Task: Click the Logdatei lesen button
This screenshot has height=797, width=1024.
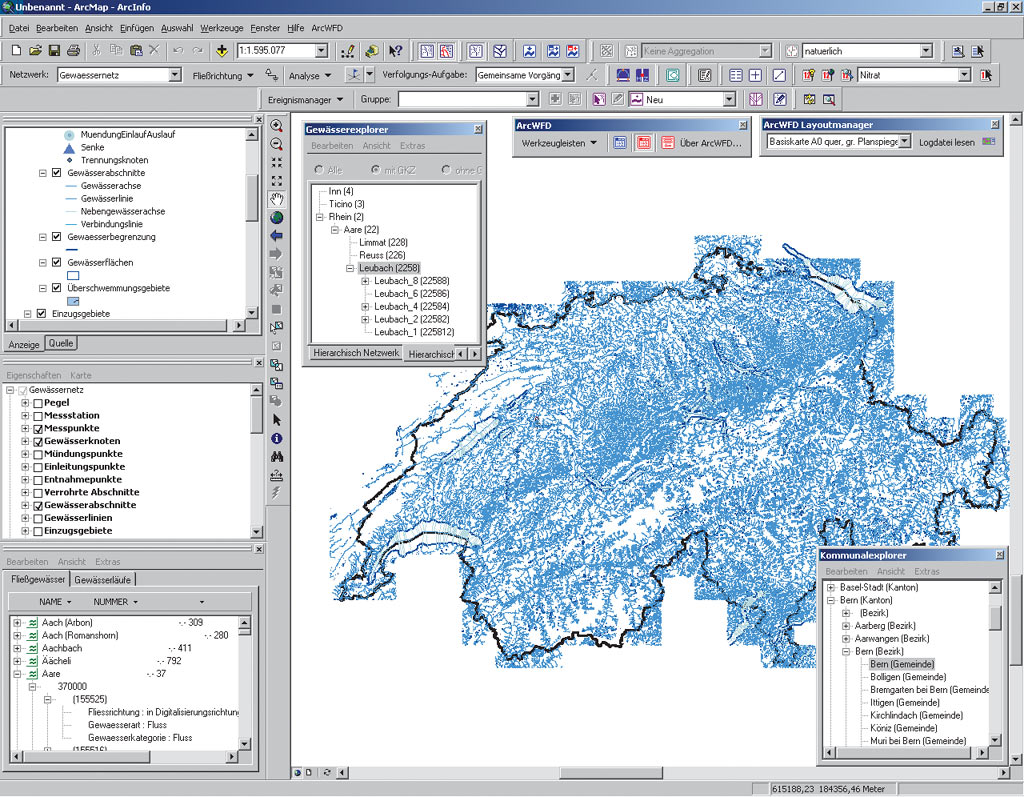Action: click(x=947, y=143)
